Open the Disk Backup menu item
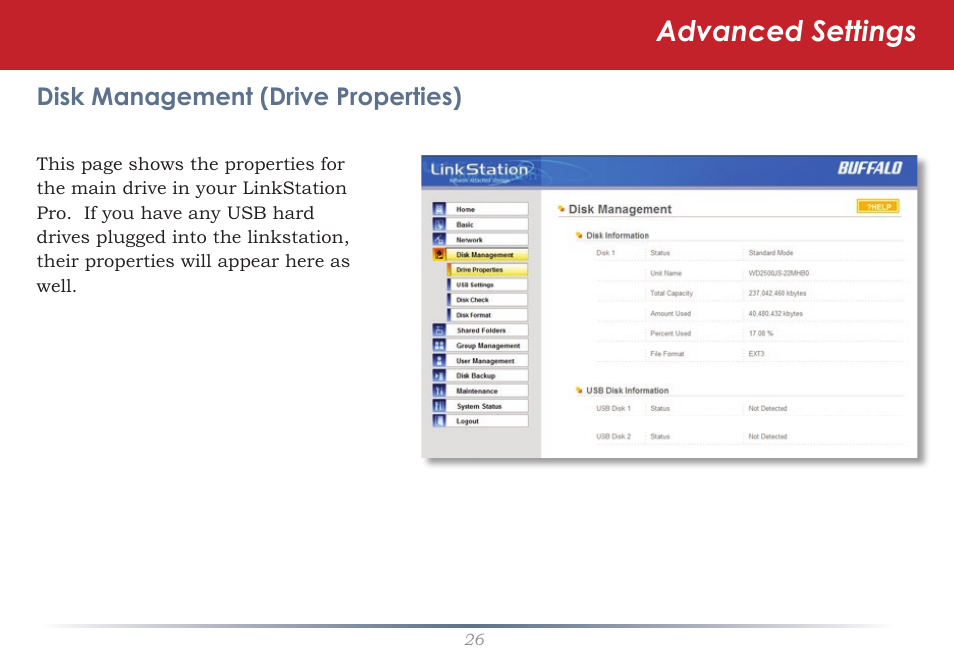The image size is (954, 661). tap(487, 376)
